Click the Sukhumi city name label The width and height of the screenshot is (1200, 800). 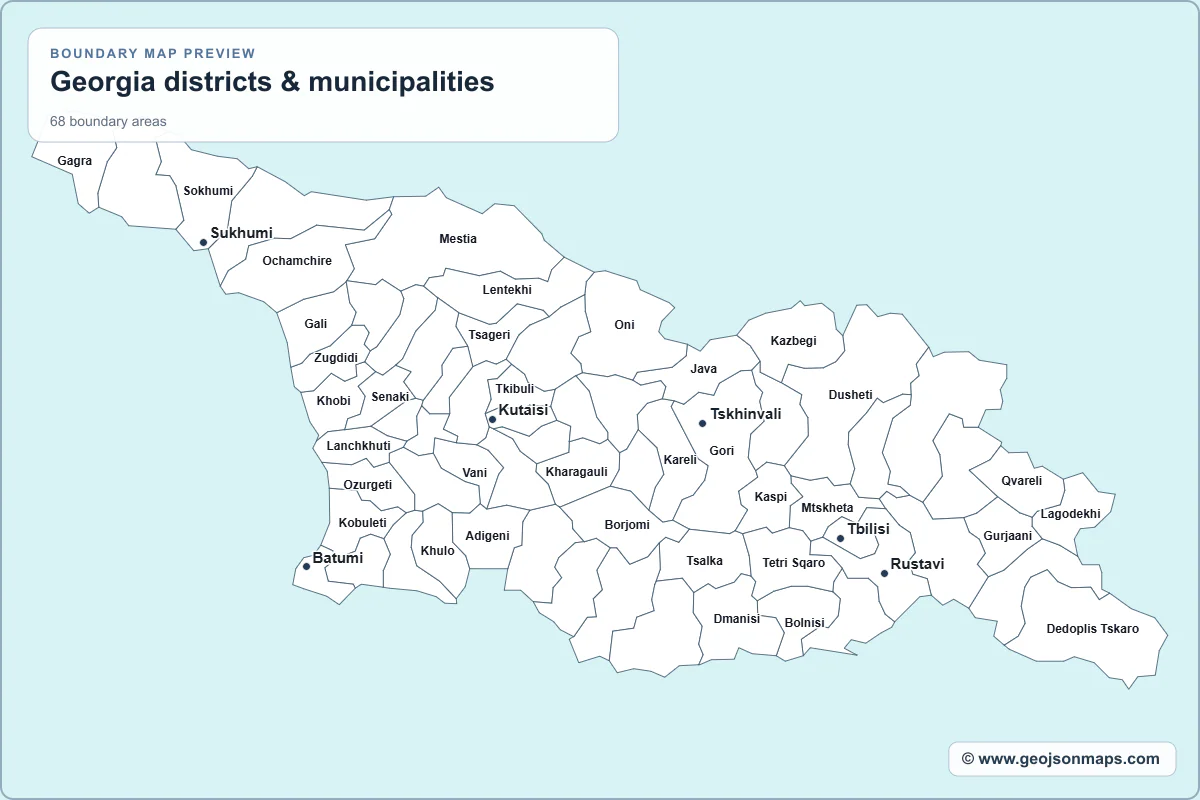[x=242, y=233]
